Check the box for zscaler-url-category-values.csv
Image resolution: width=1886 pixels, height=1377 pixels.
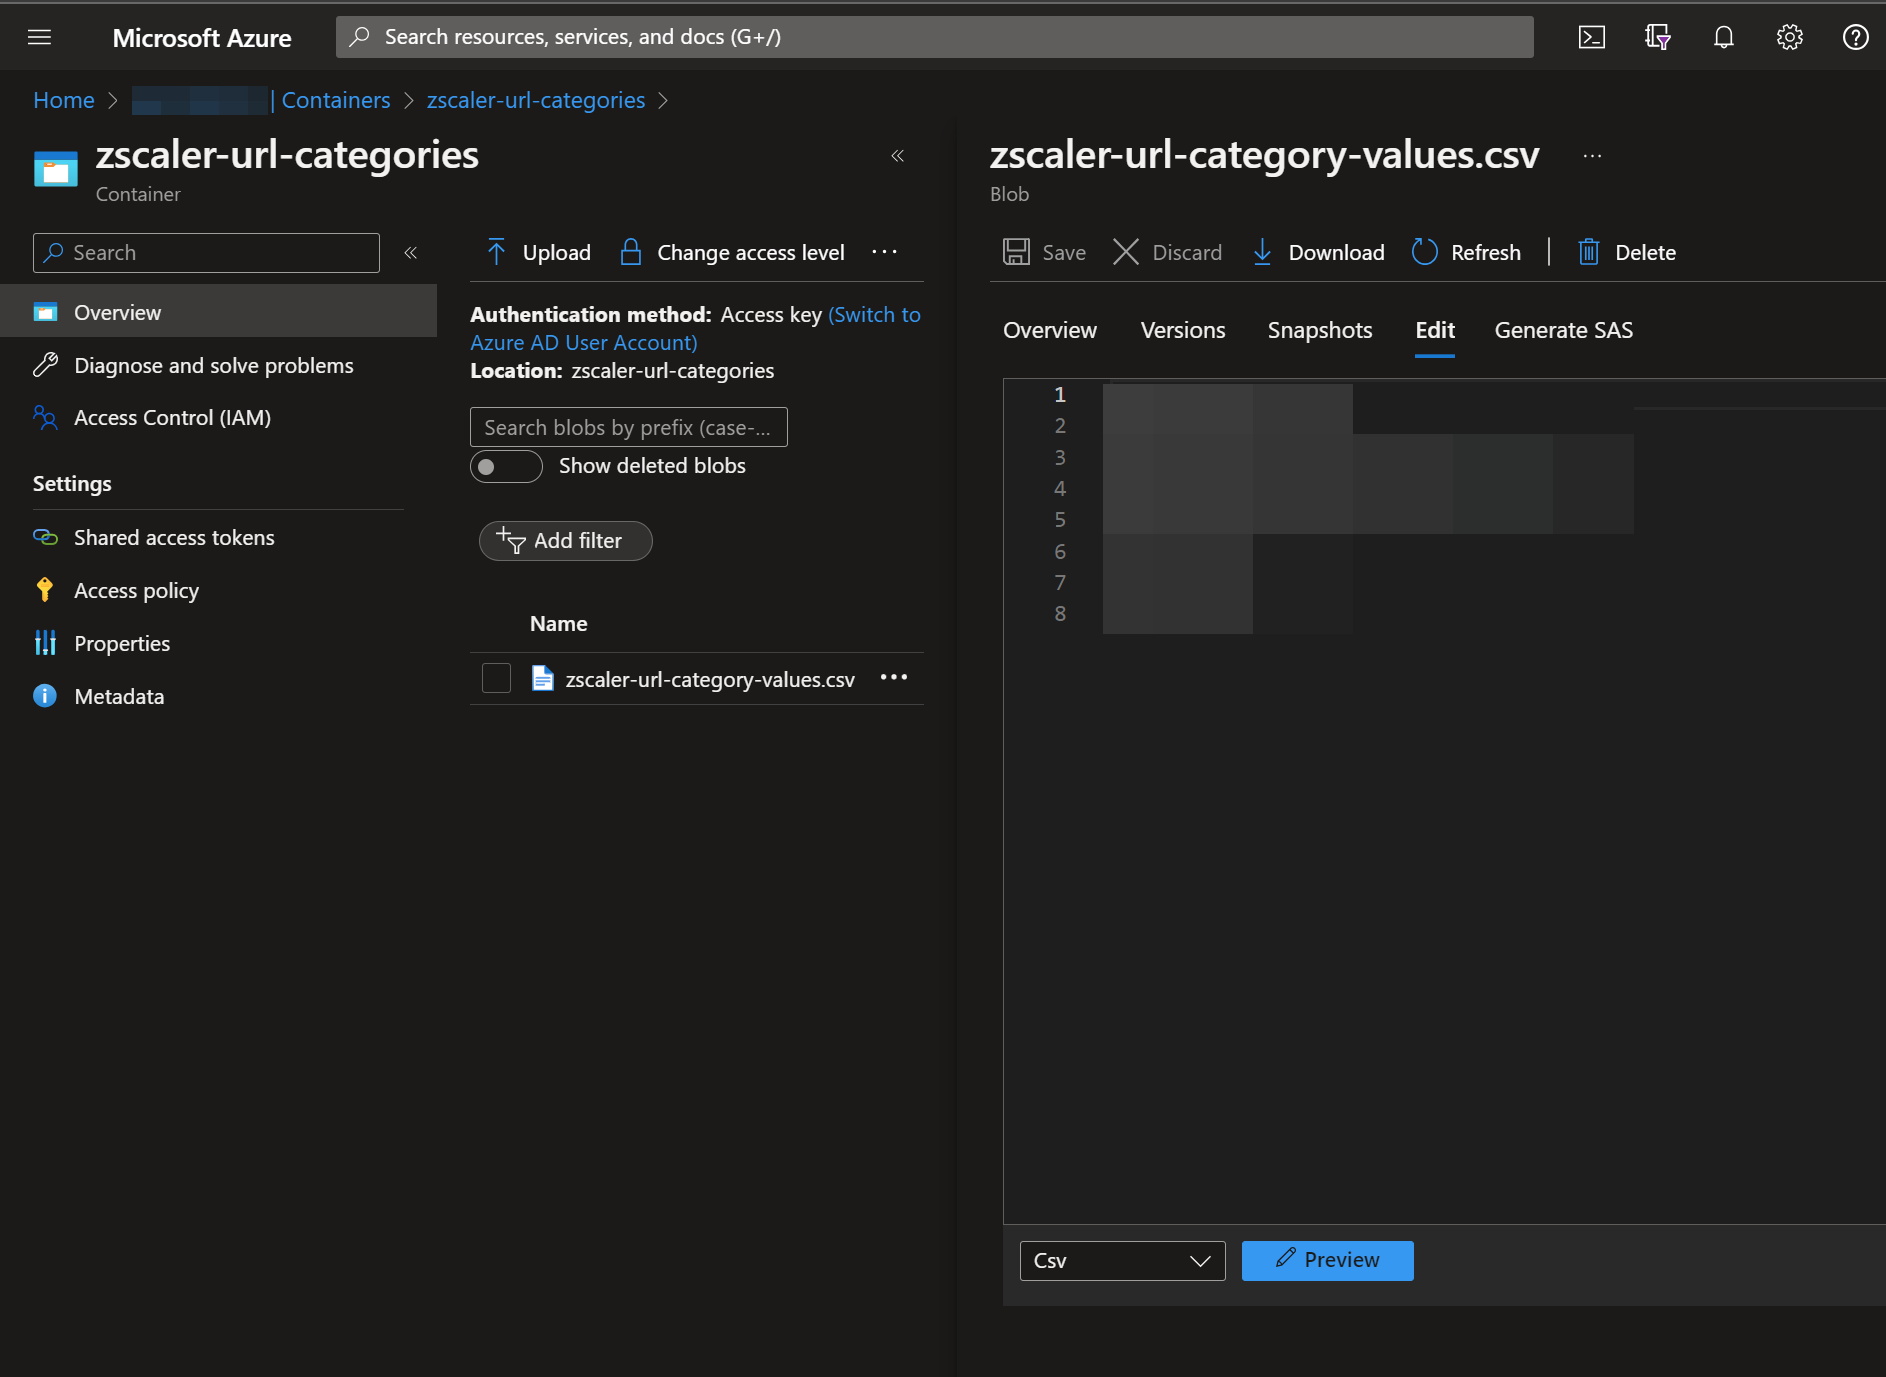click(496, 678)
